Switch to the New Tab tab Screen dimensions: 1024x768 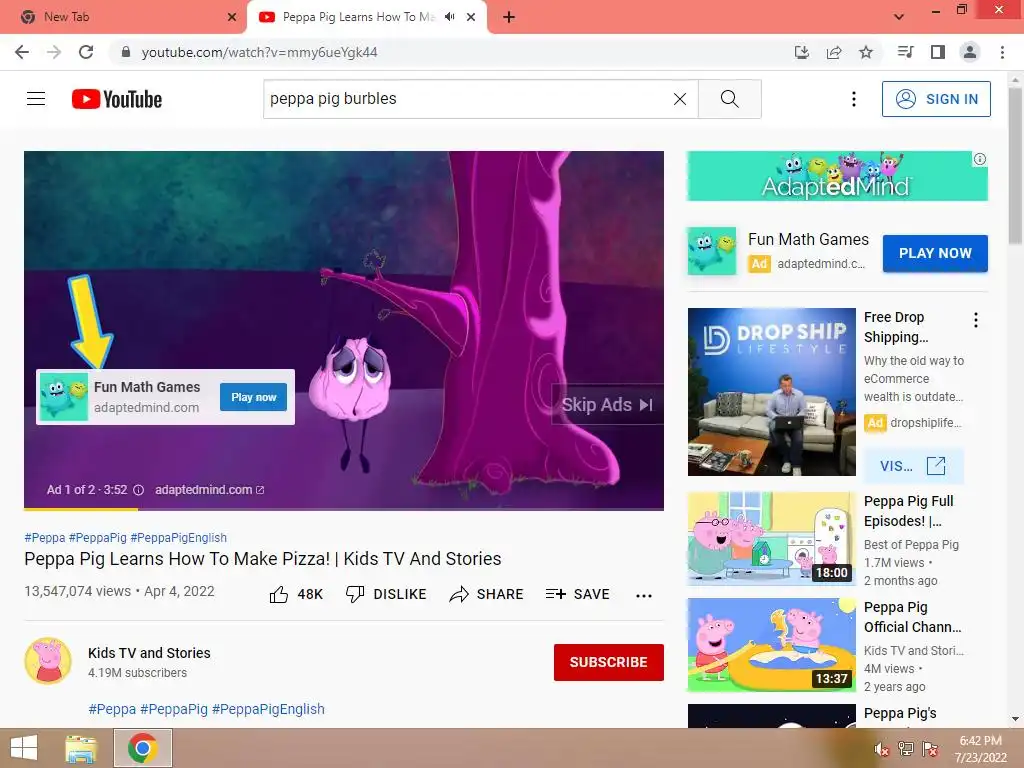[x=122, y=17]
